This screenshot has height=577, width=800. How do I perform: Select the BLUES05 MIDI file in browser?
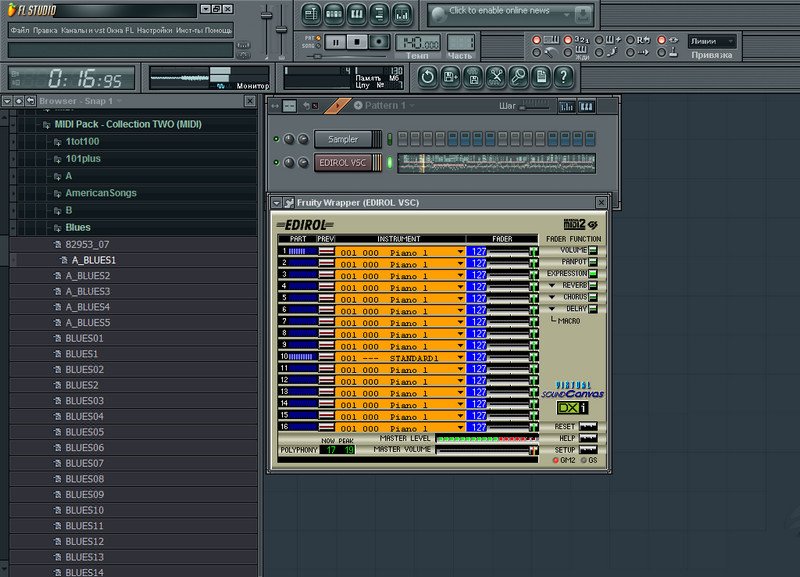[x=84, y=432]
